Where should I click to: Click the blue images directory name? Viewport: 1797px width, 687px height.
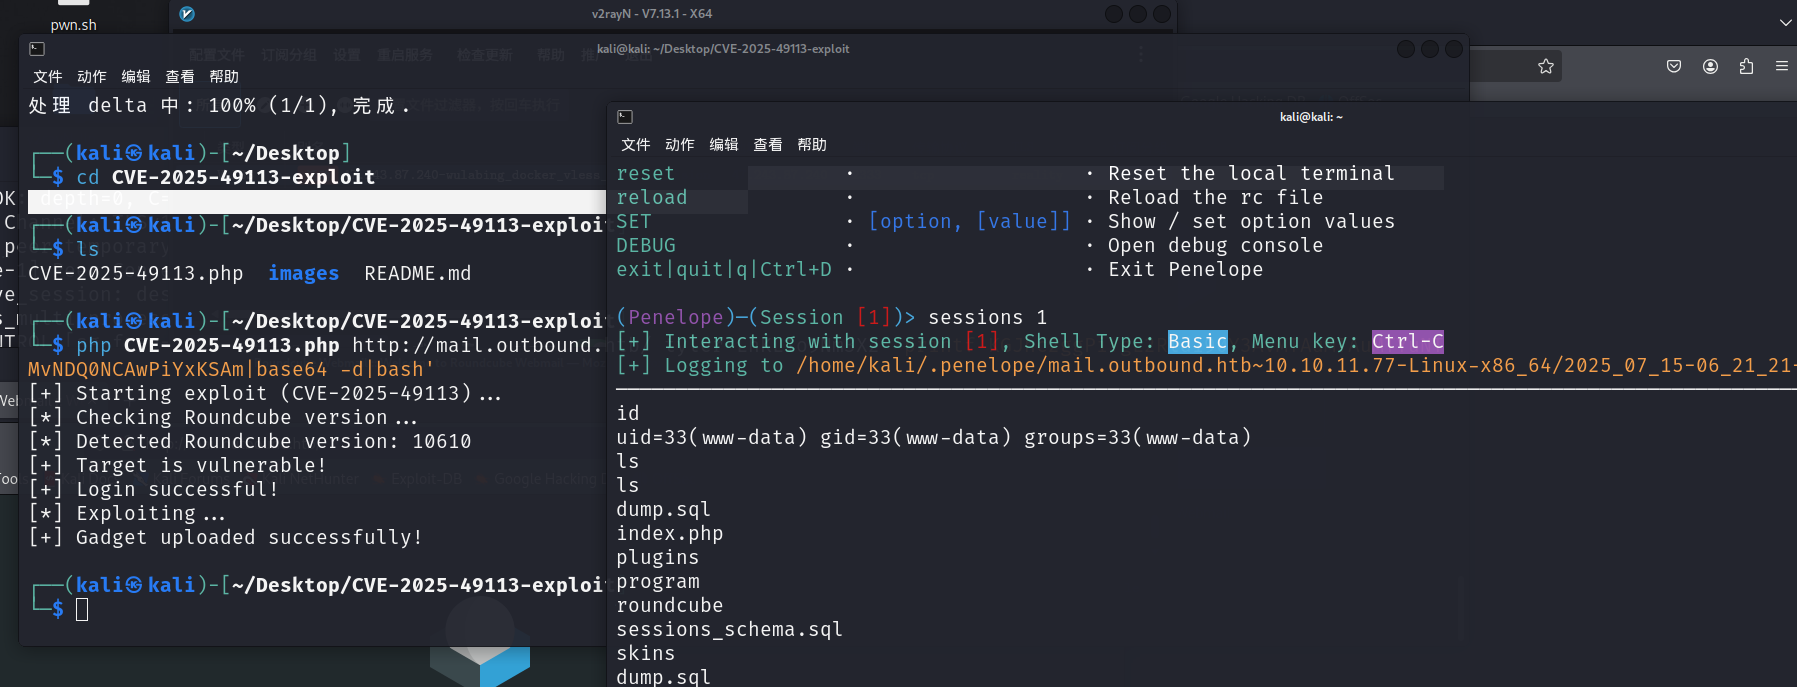303,274
